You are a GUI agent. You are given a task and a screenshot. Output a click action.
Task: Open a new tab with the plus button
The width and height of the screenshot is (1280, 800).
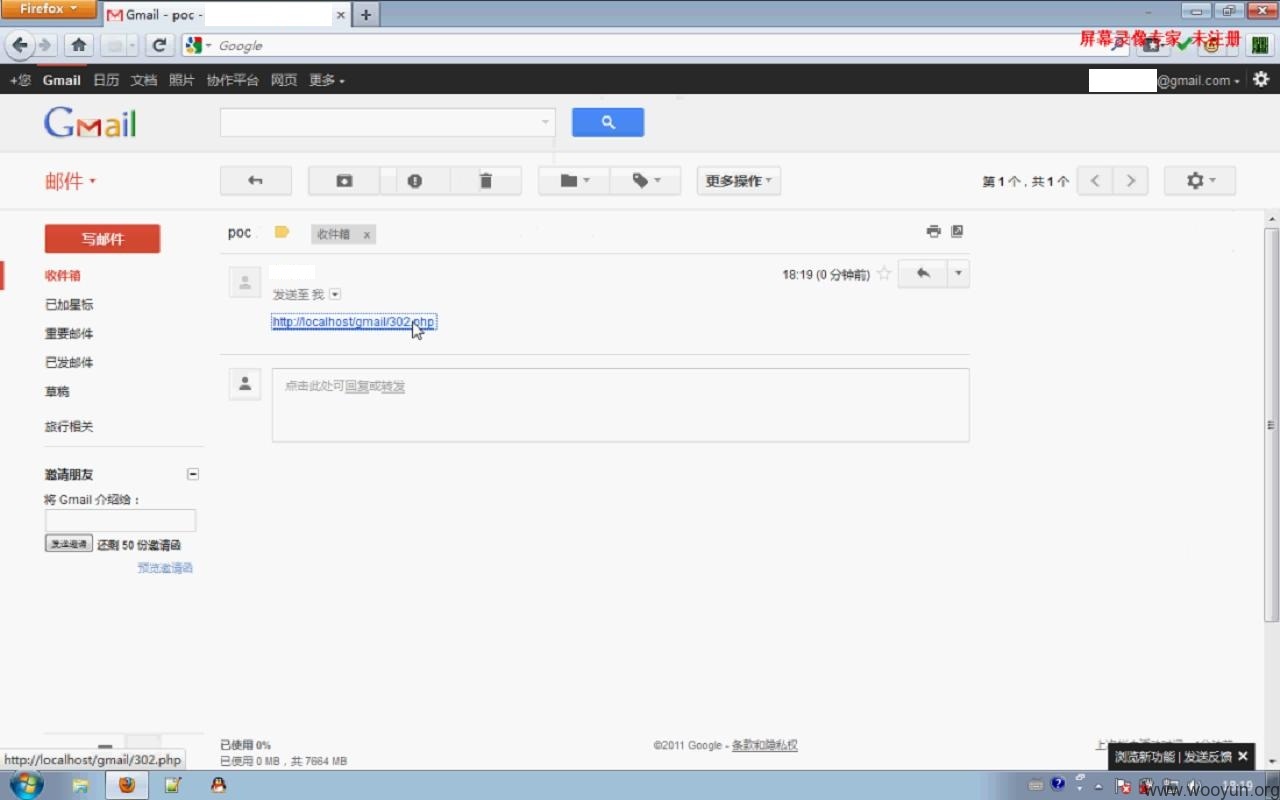click(366, 15)
